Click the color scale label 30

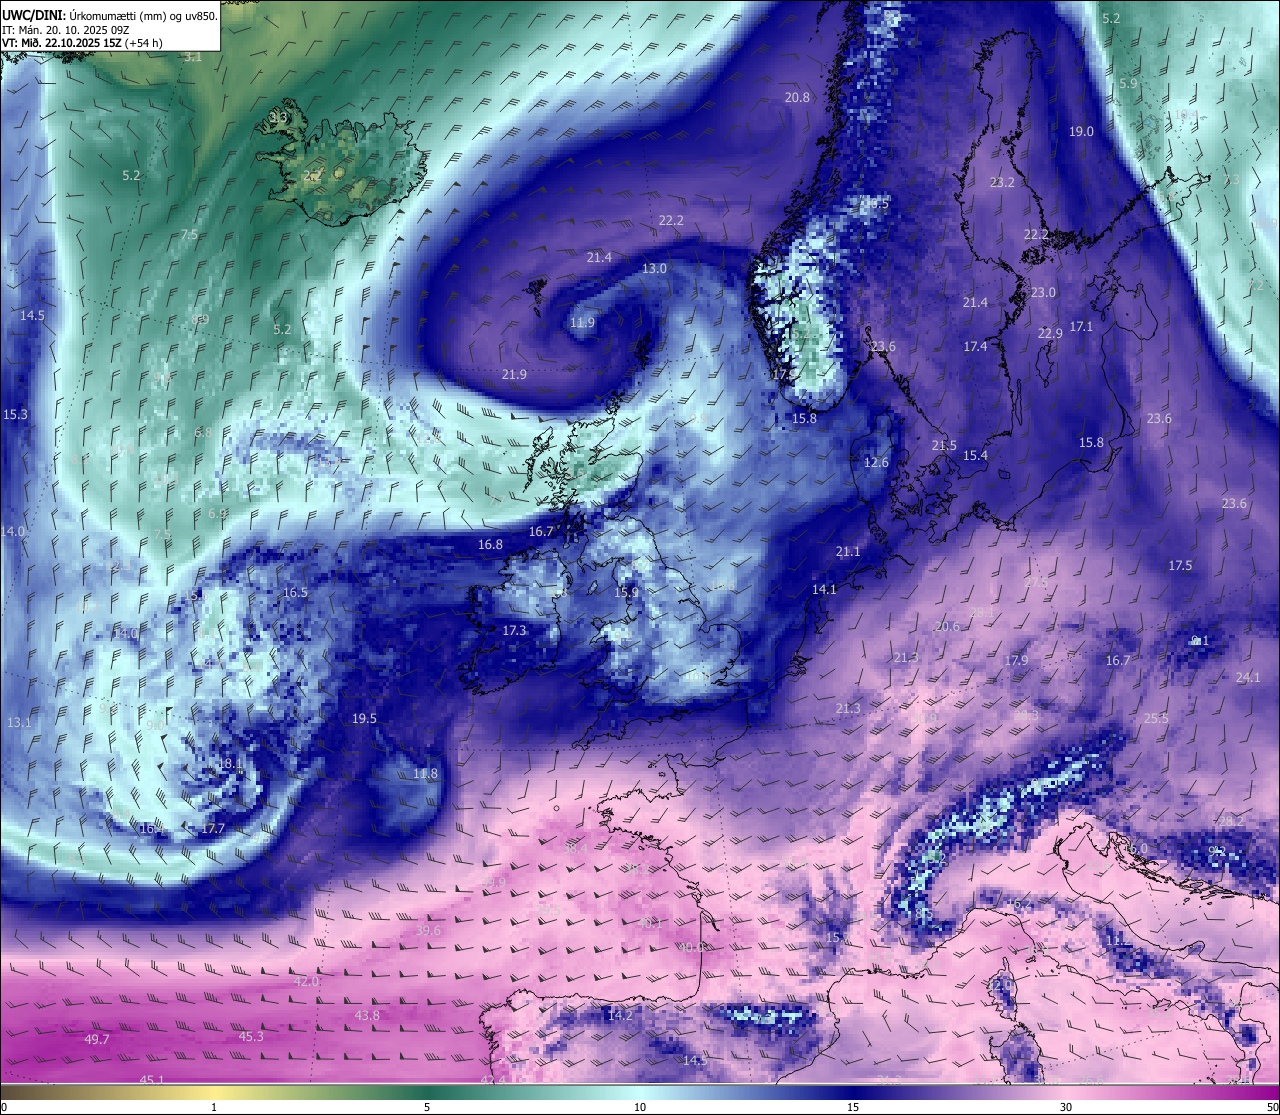click(x=1066, y=1107)
